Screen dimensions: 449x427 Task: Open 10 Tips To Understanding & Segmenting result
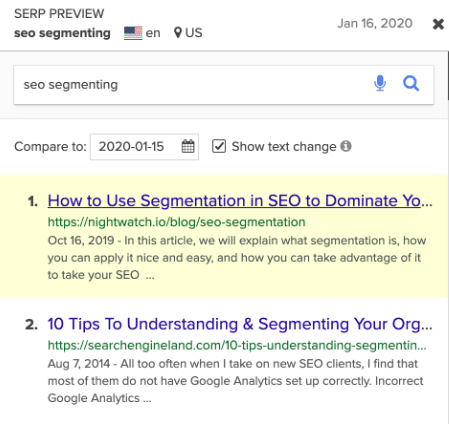(x=240, y=324)
